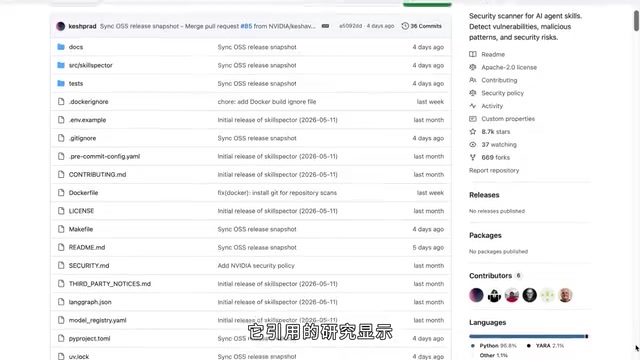This screenshot has width=640, height=360.
Task: Open README.md file
Action: pos(87,247)
